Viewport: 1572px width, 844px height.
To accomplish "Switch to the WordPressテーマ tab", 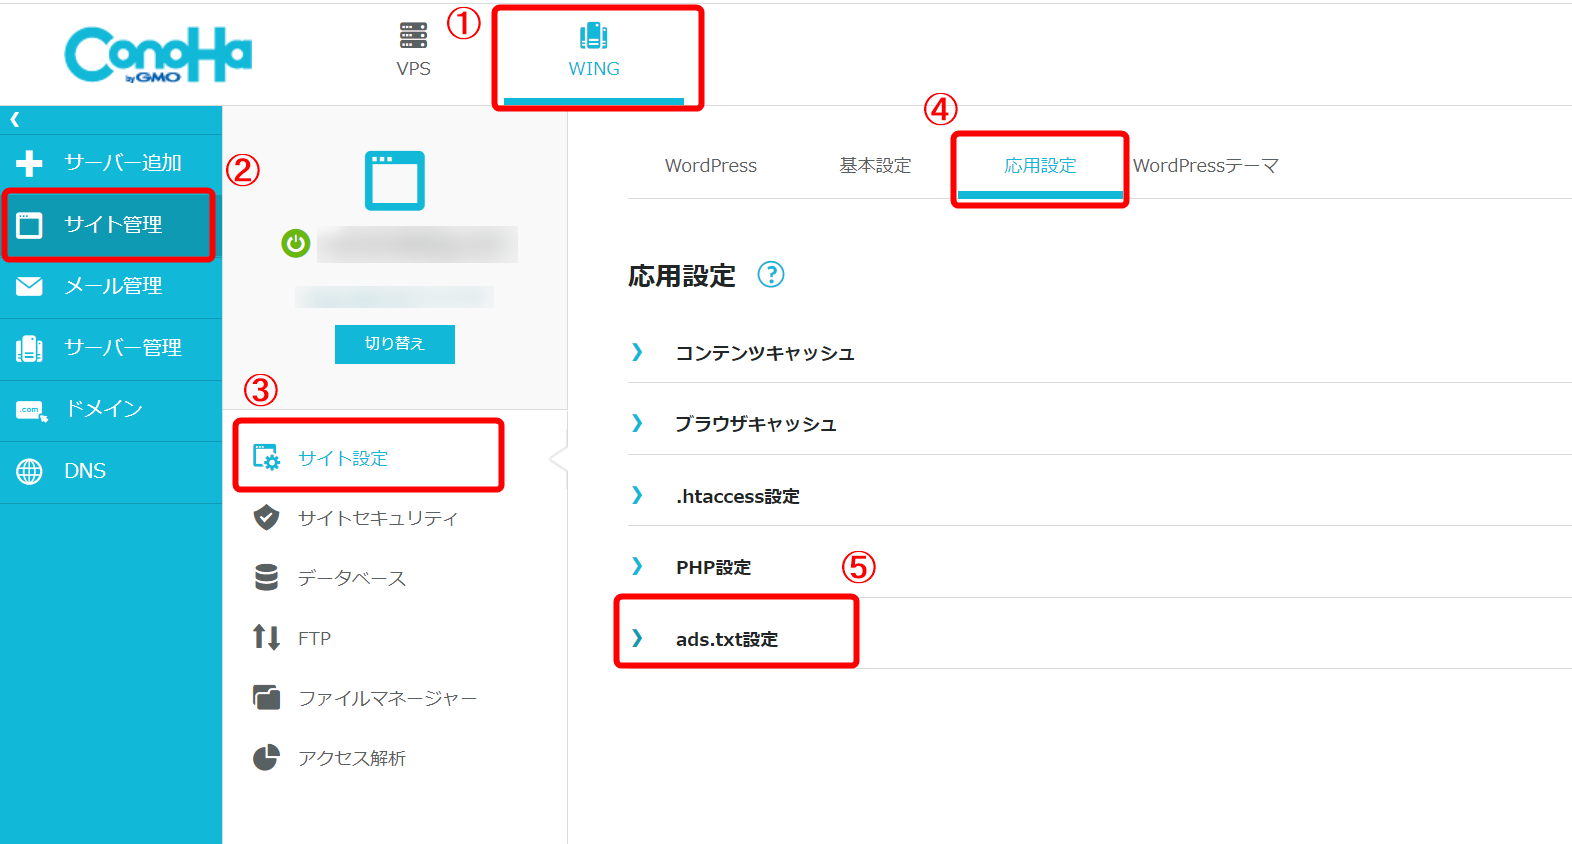I will pos(1206,166).
